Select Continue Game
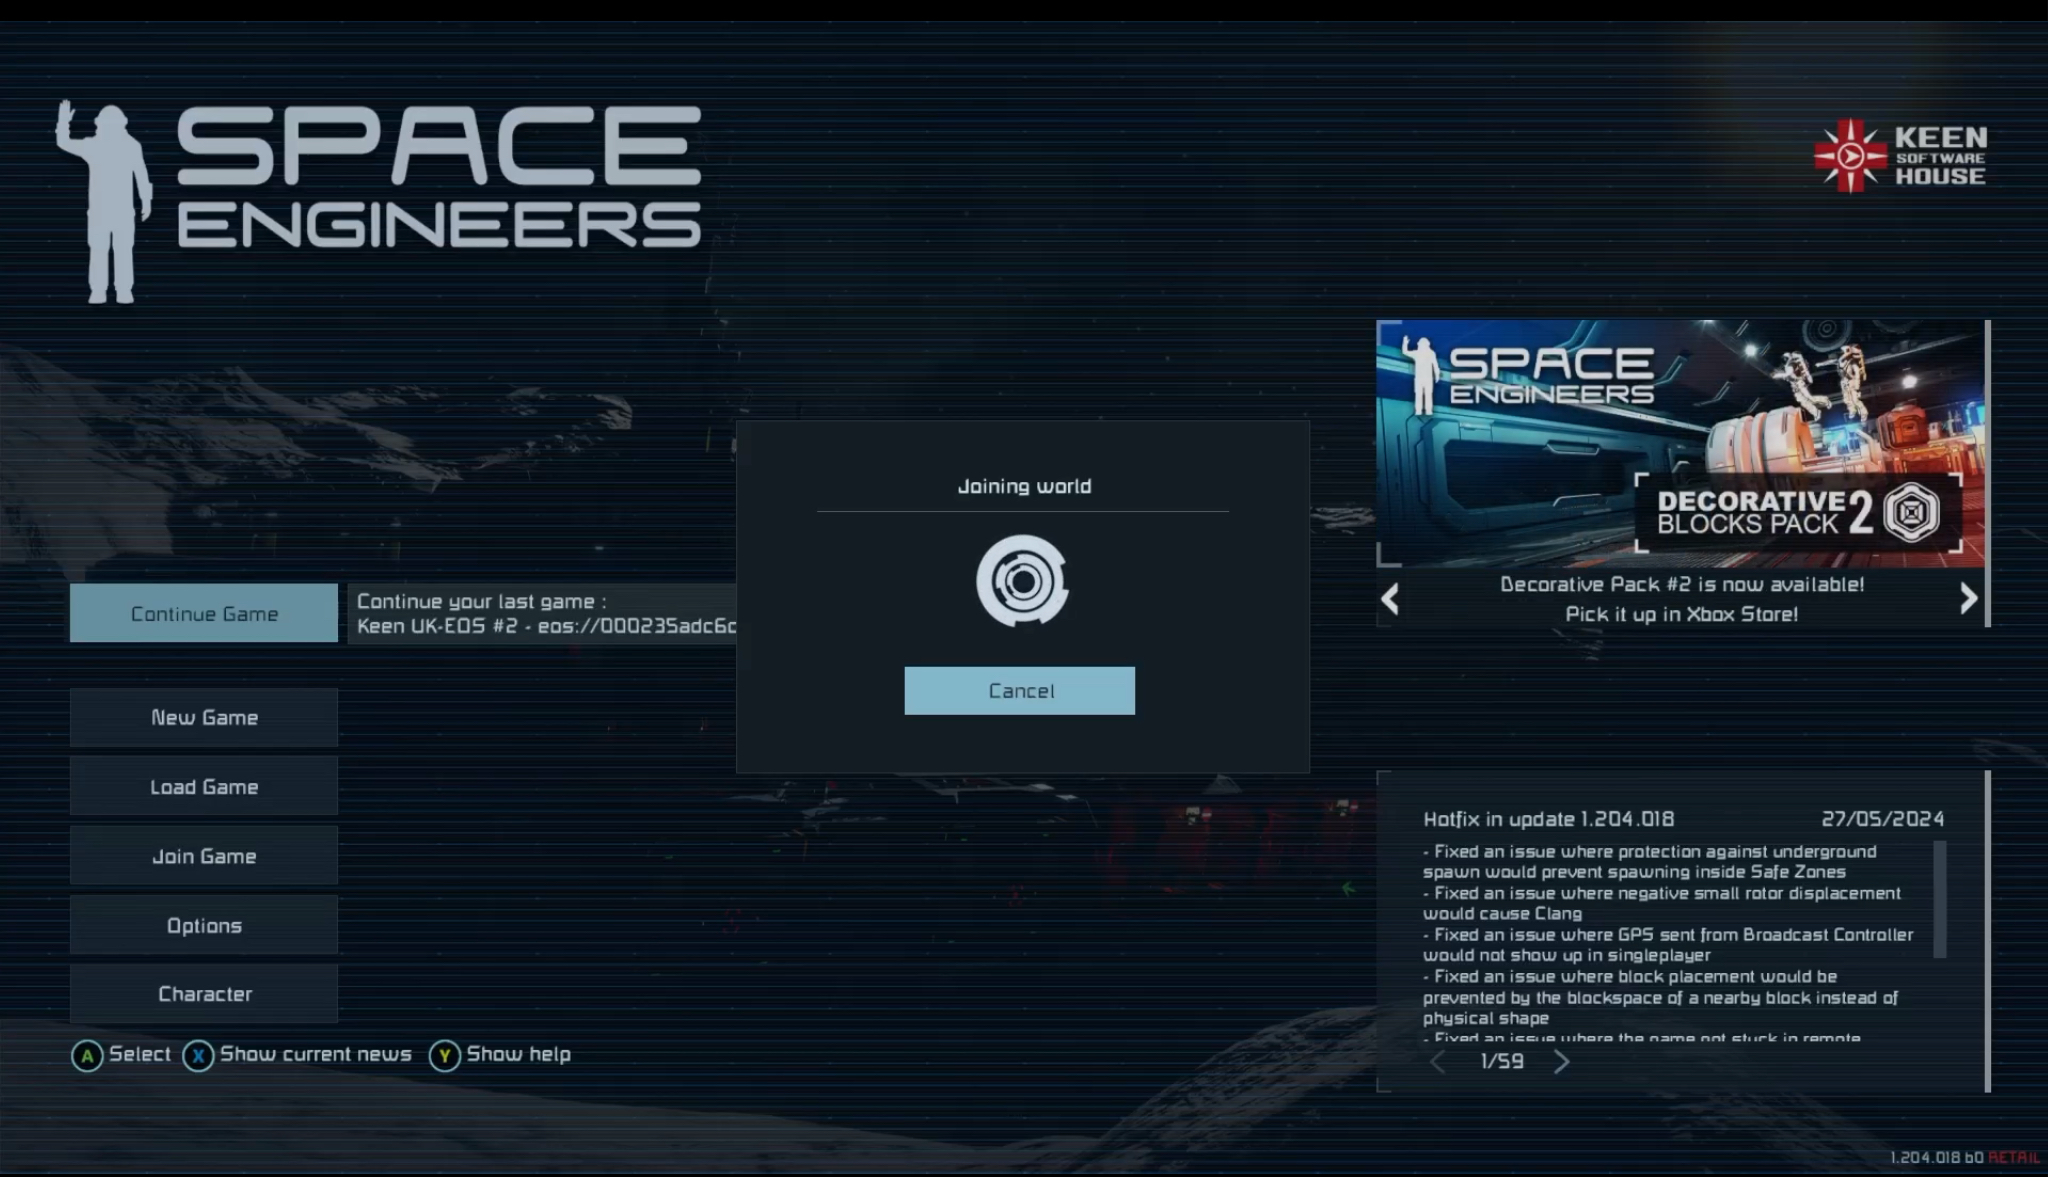The image size is (2048, 1177). 204,614
